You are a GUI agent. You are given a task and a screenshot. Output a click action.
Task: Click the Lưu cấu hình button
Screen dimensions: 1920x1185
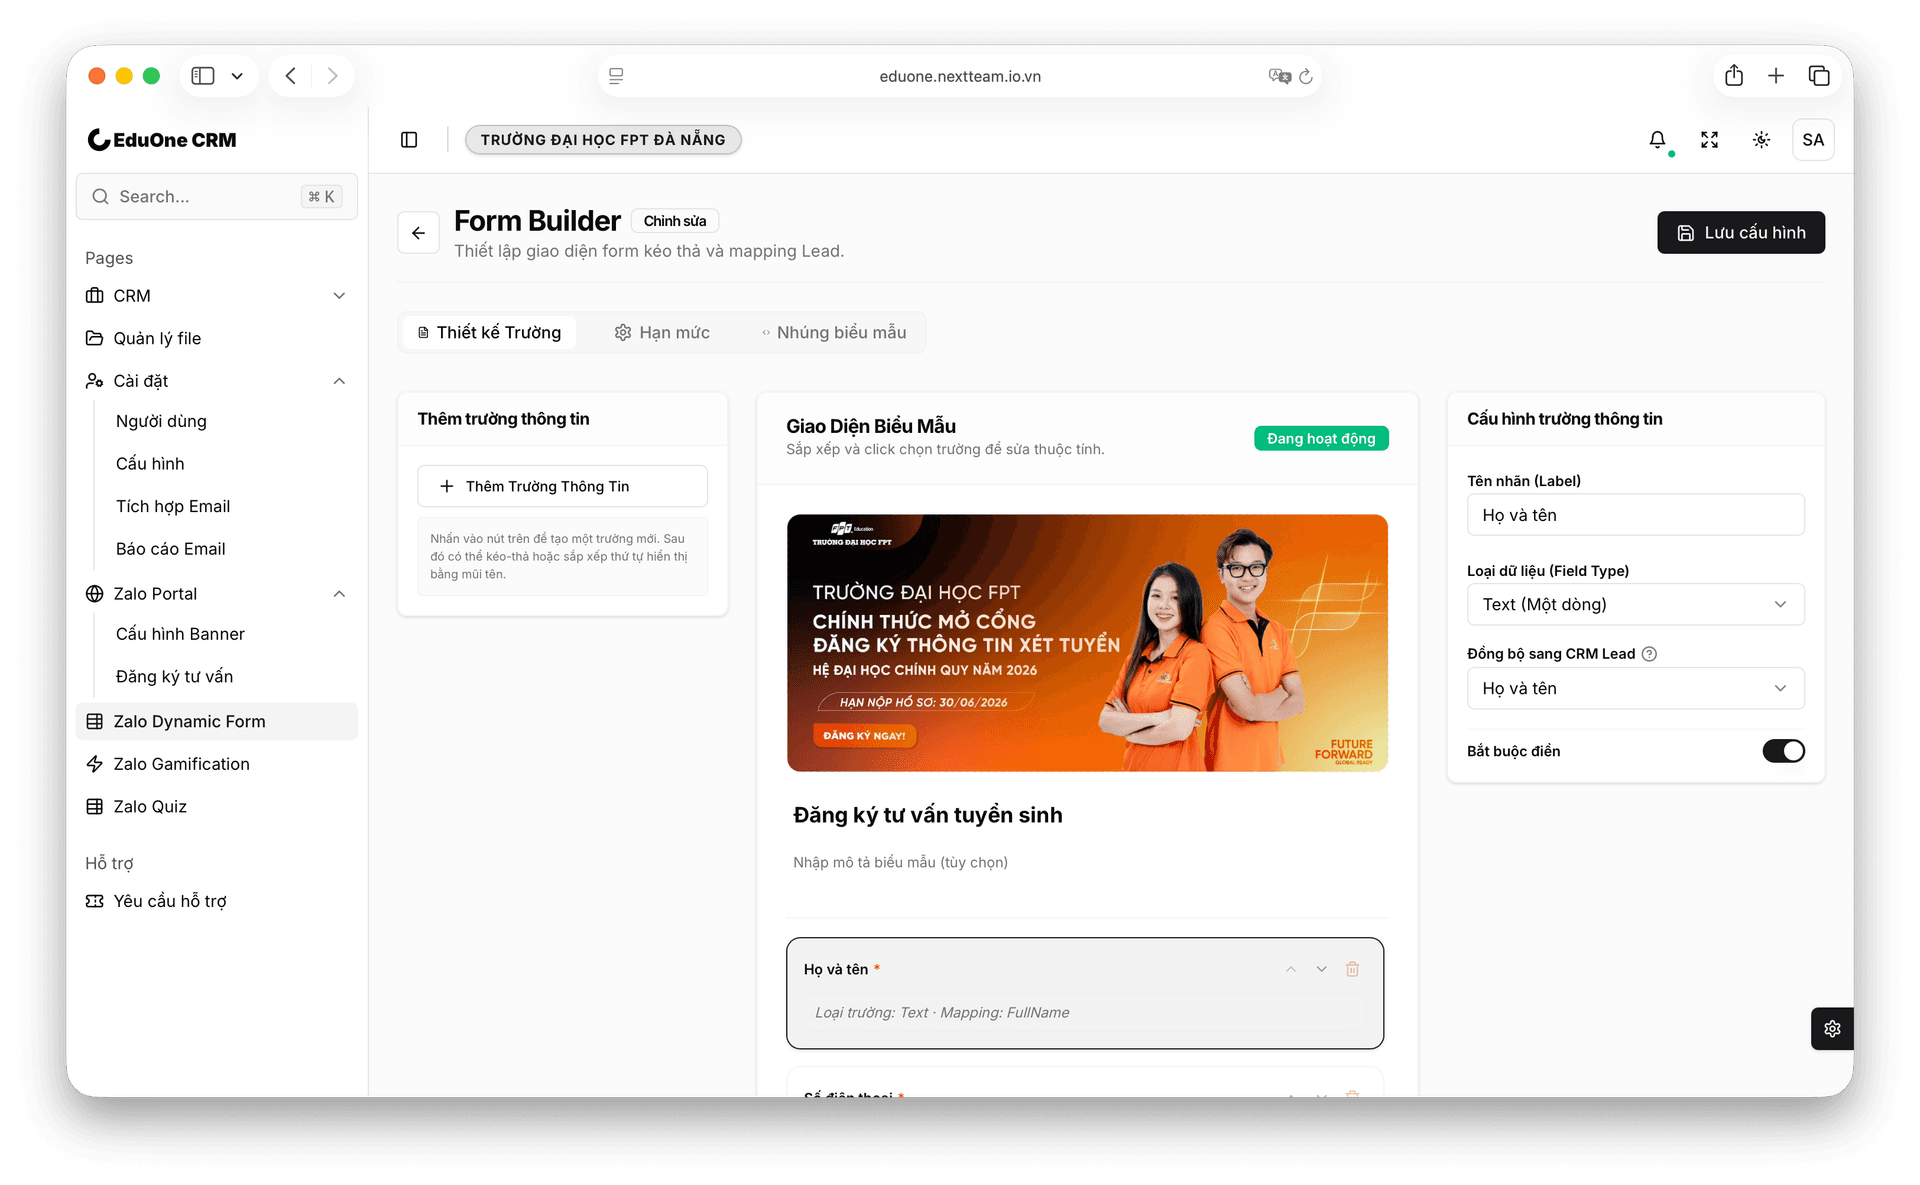[1740, 232]
